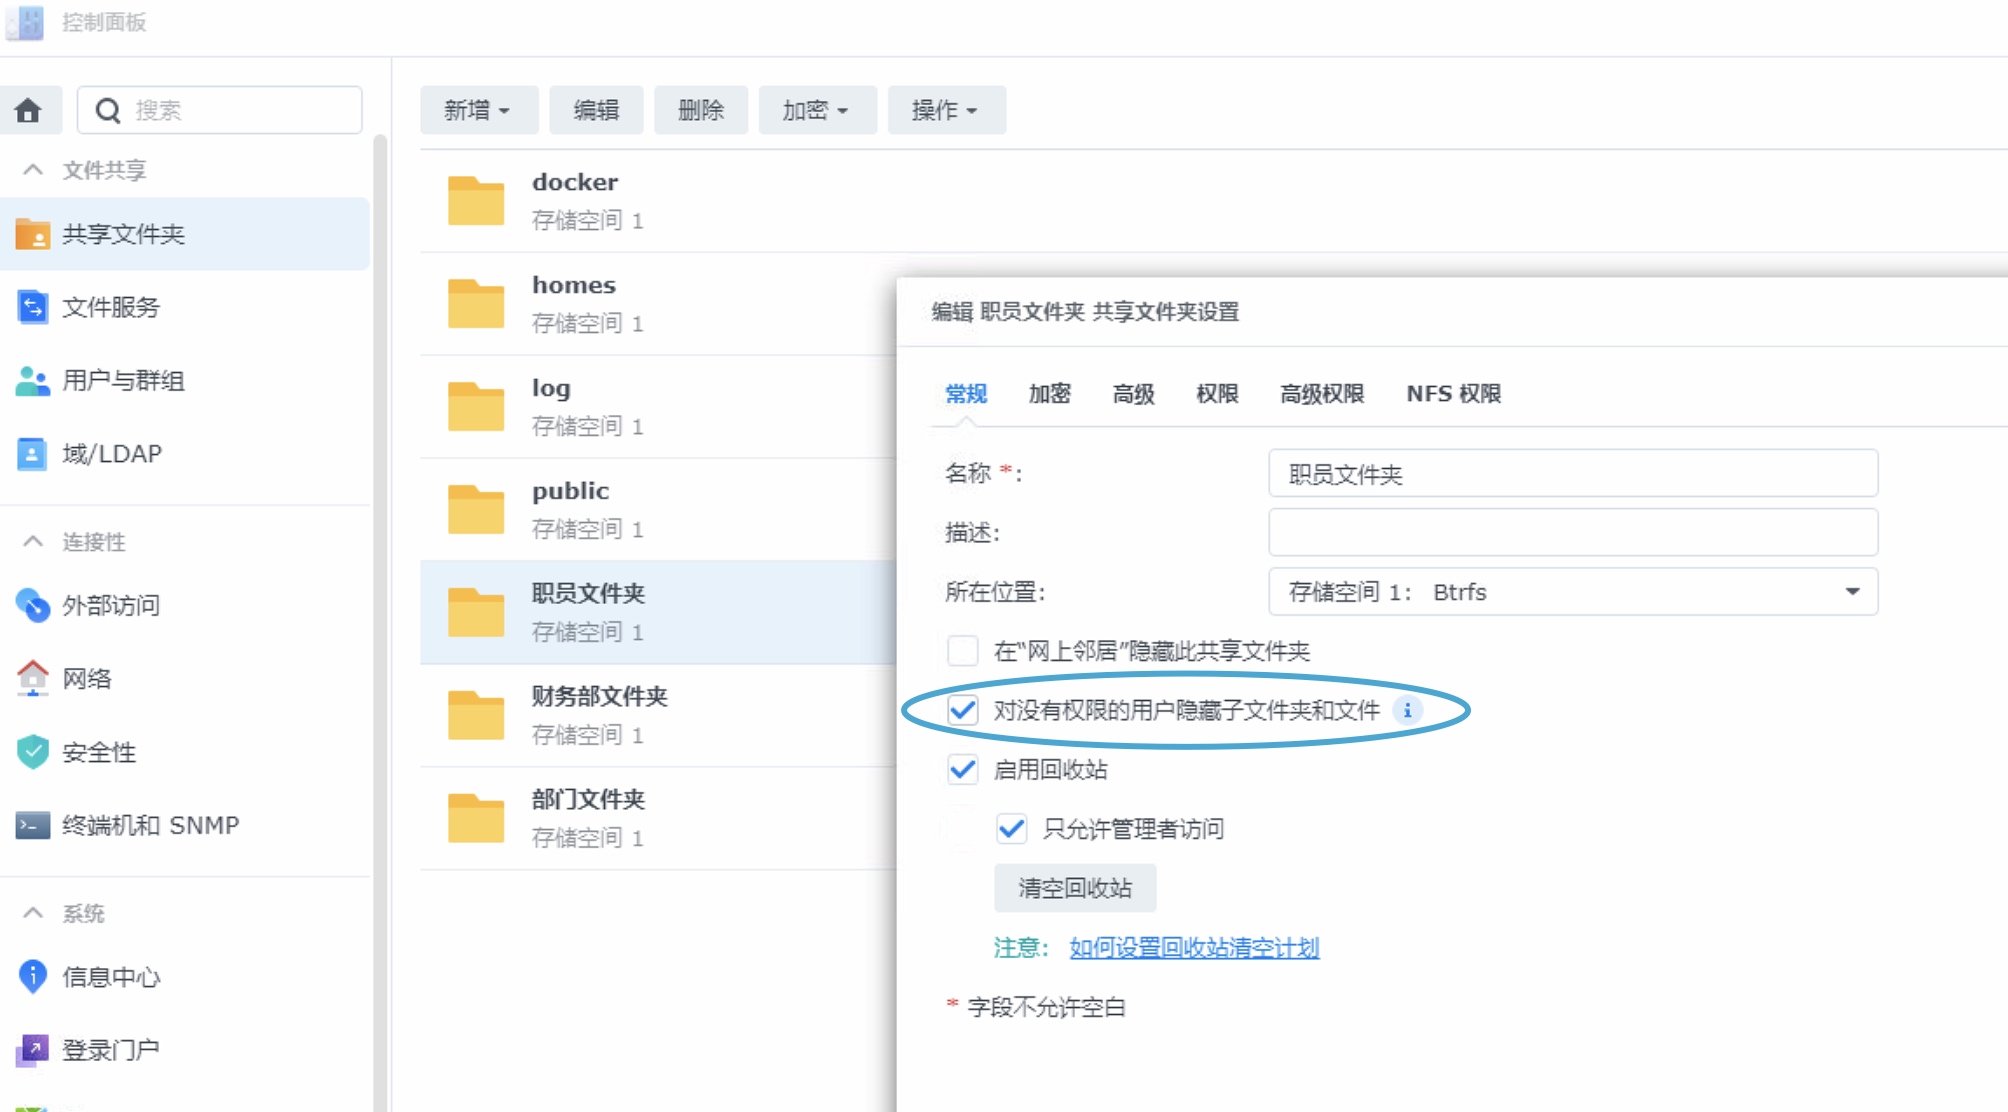Open the Network (网络) house icon
The width and height of the screenshot is (2008, 1112).
click(33, 678)
